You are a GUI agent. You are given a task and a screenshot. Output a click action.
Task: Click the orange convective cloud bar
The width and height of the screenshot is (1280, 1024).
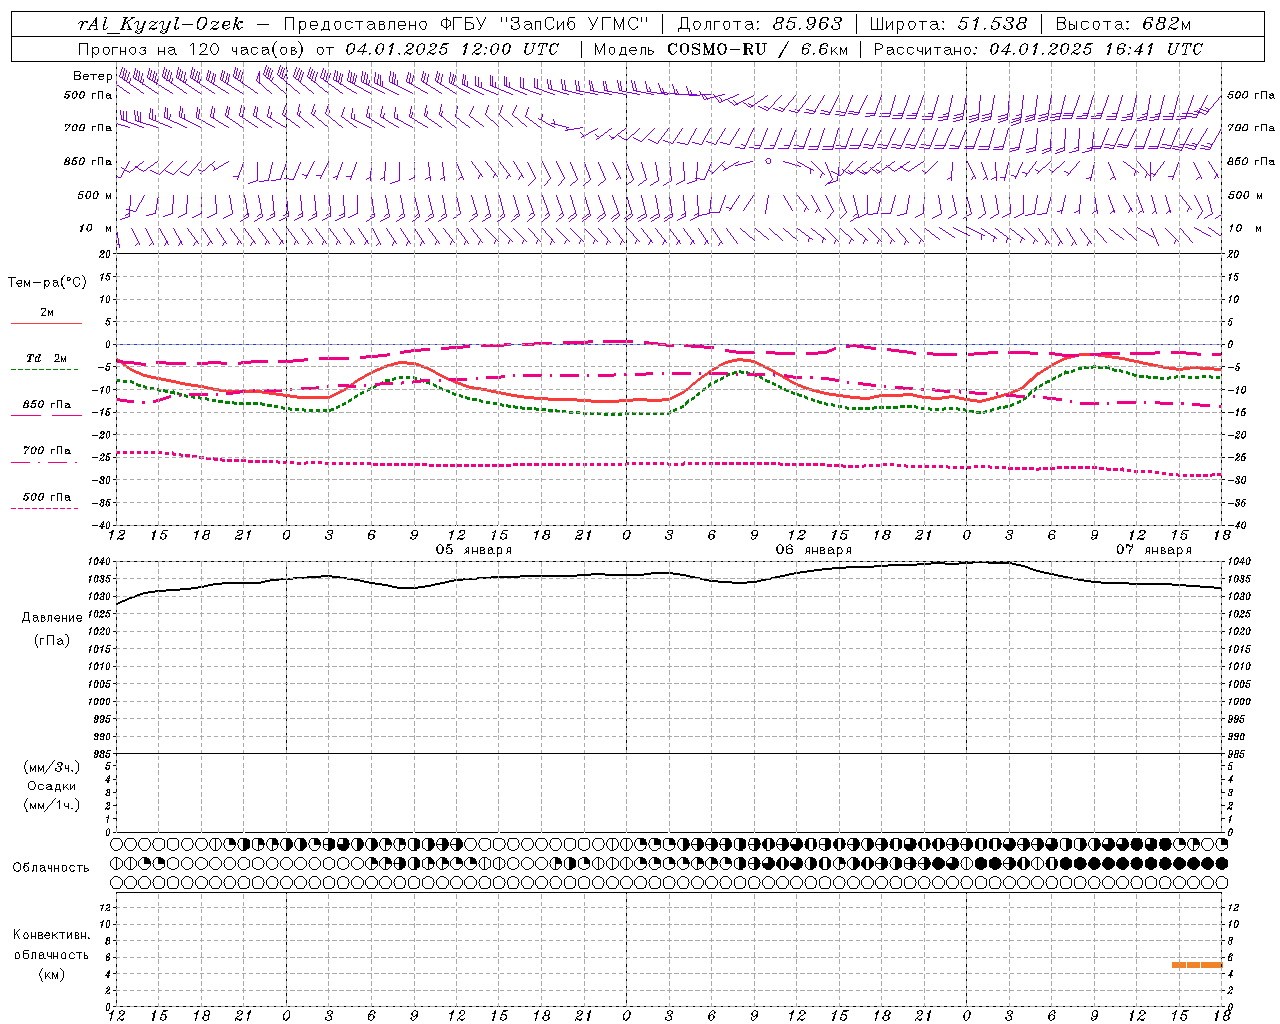click(x=1197, y=965)
